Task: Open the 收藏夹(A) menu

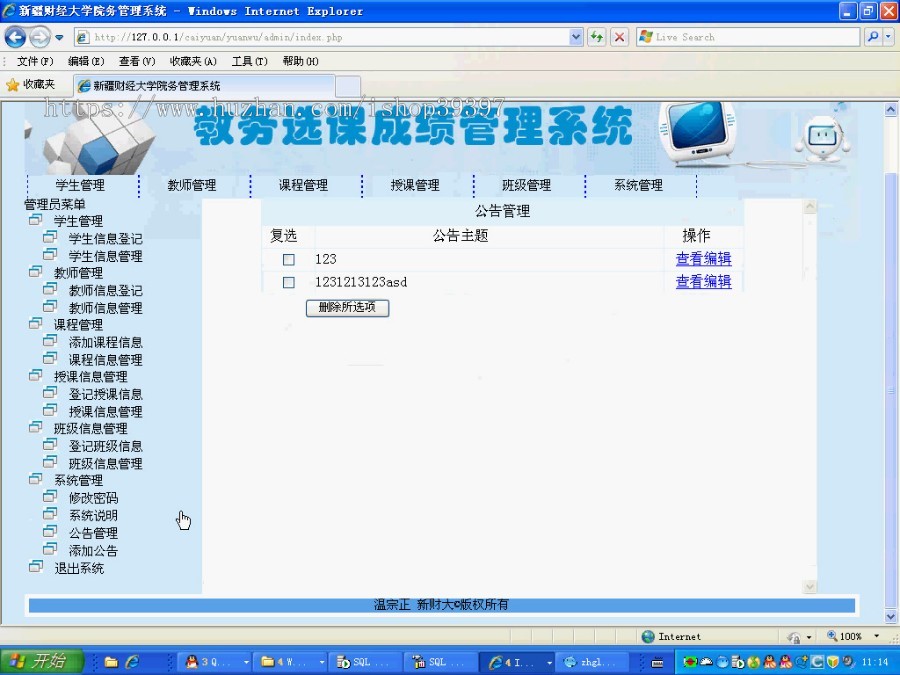Action: (193, 61)
